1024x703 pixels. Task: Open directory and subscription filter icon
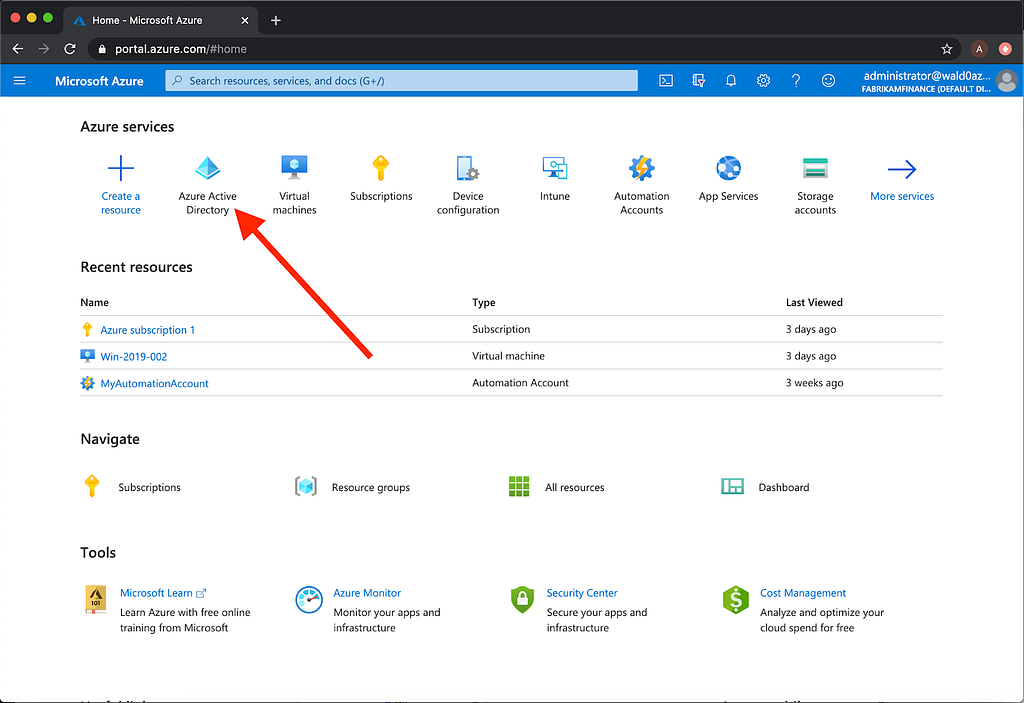698,81
